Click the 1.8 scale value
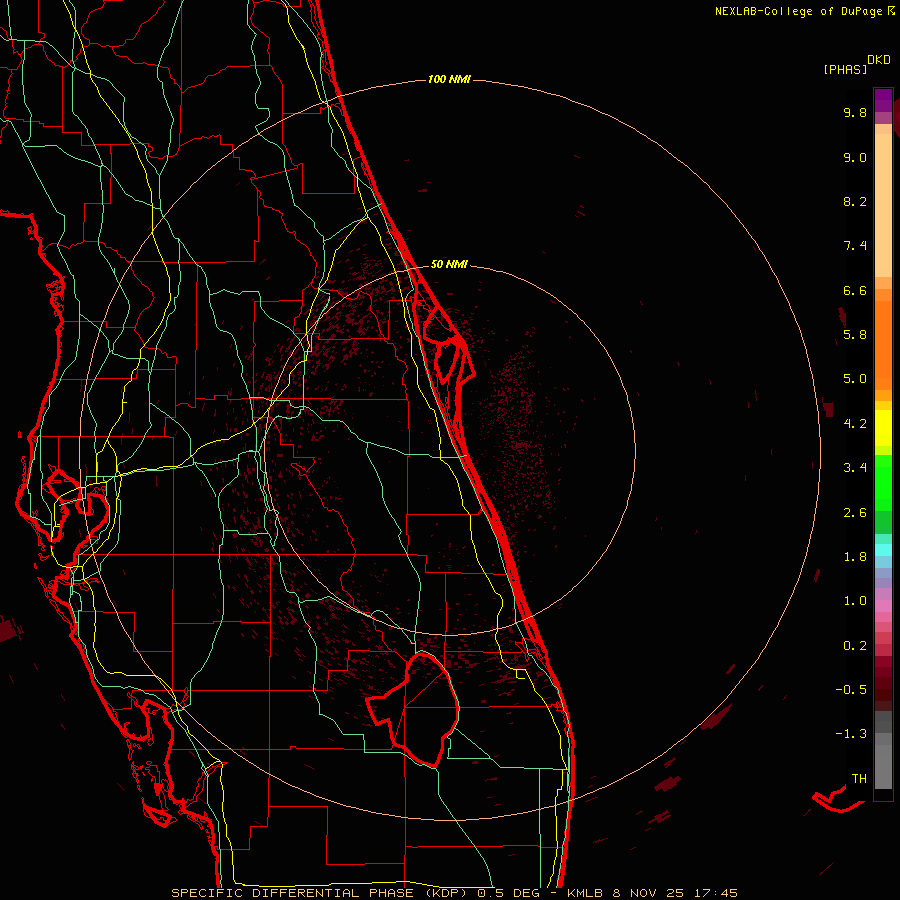The width and height of the screenshot is (900, 900). click(855, 557)
